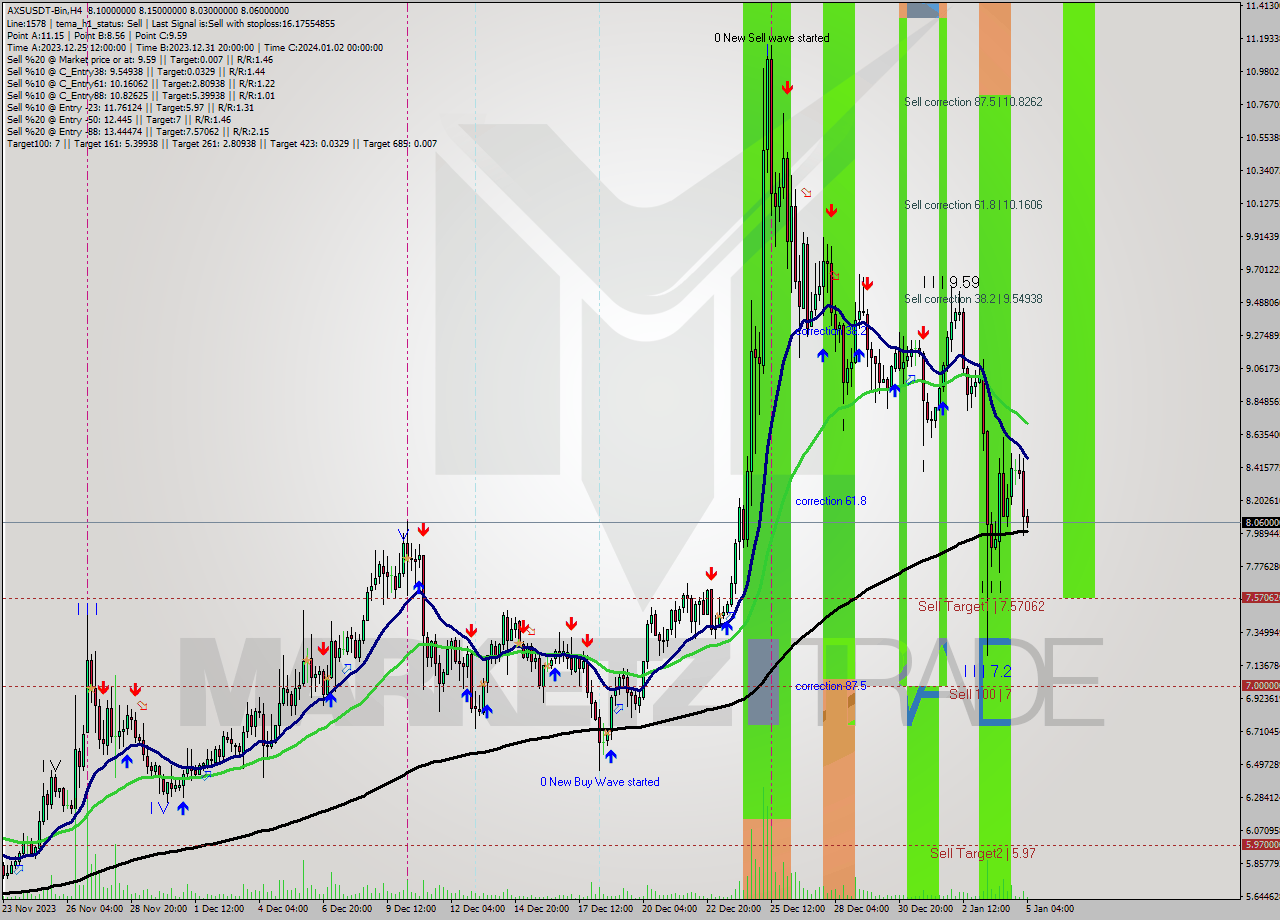
Task: Click the 'Sell %20 @ Entry -88: 13.44474' line
Action: [137, 131]
